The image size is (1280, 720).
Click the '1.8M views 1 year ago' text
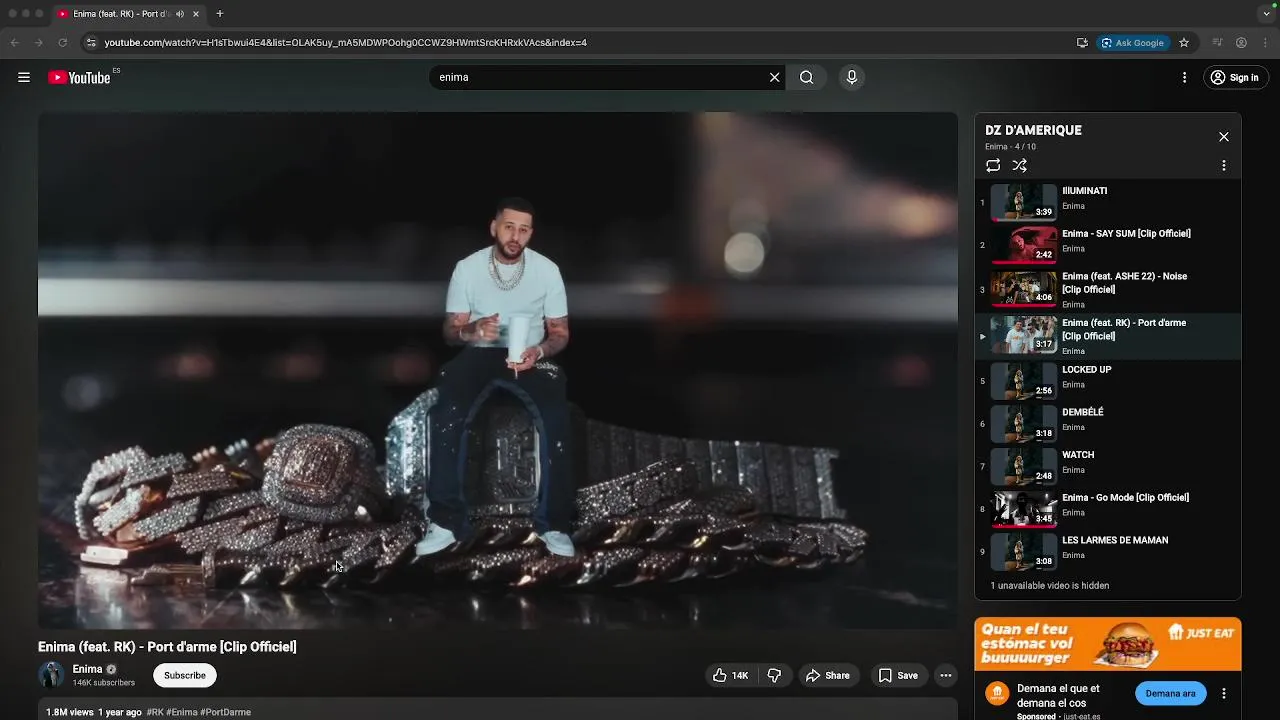[94, 712]
